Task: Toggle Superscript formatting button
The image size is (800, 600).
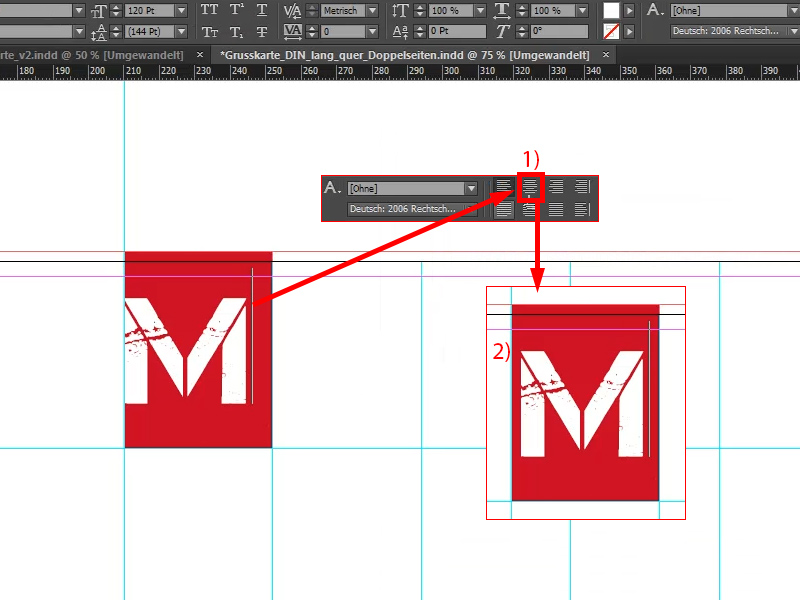Action: [236, 10]
